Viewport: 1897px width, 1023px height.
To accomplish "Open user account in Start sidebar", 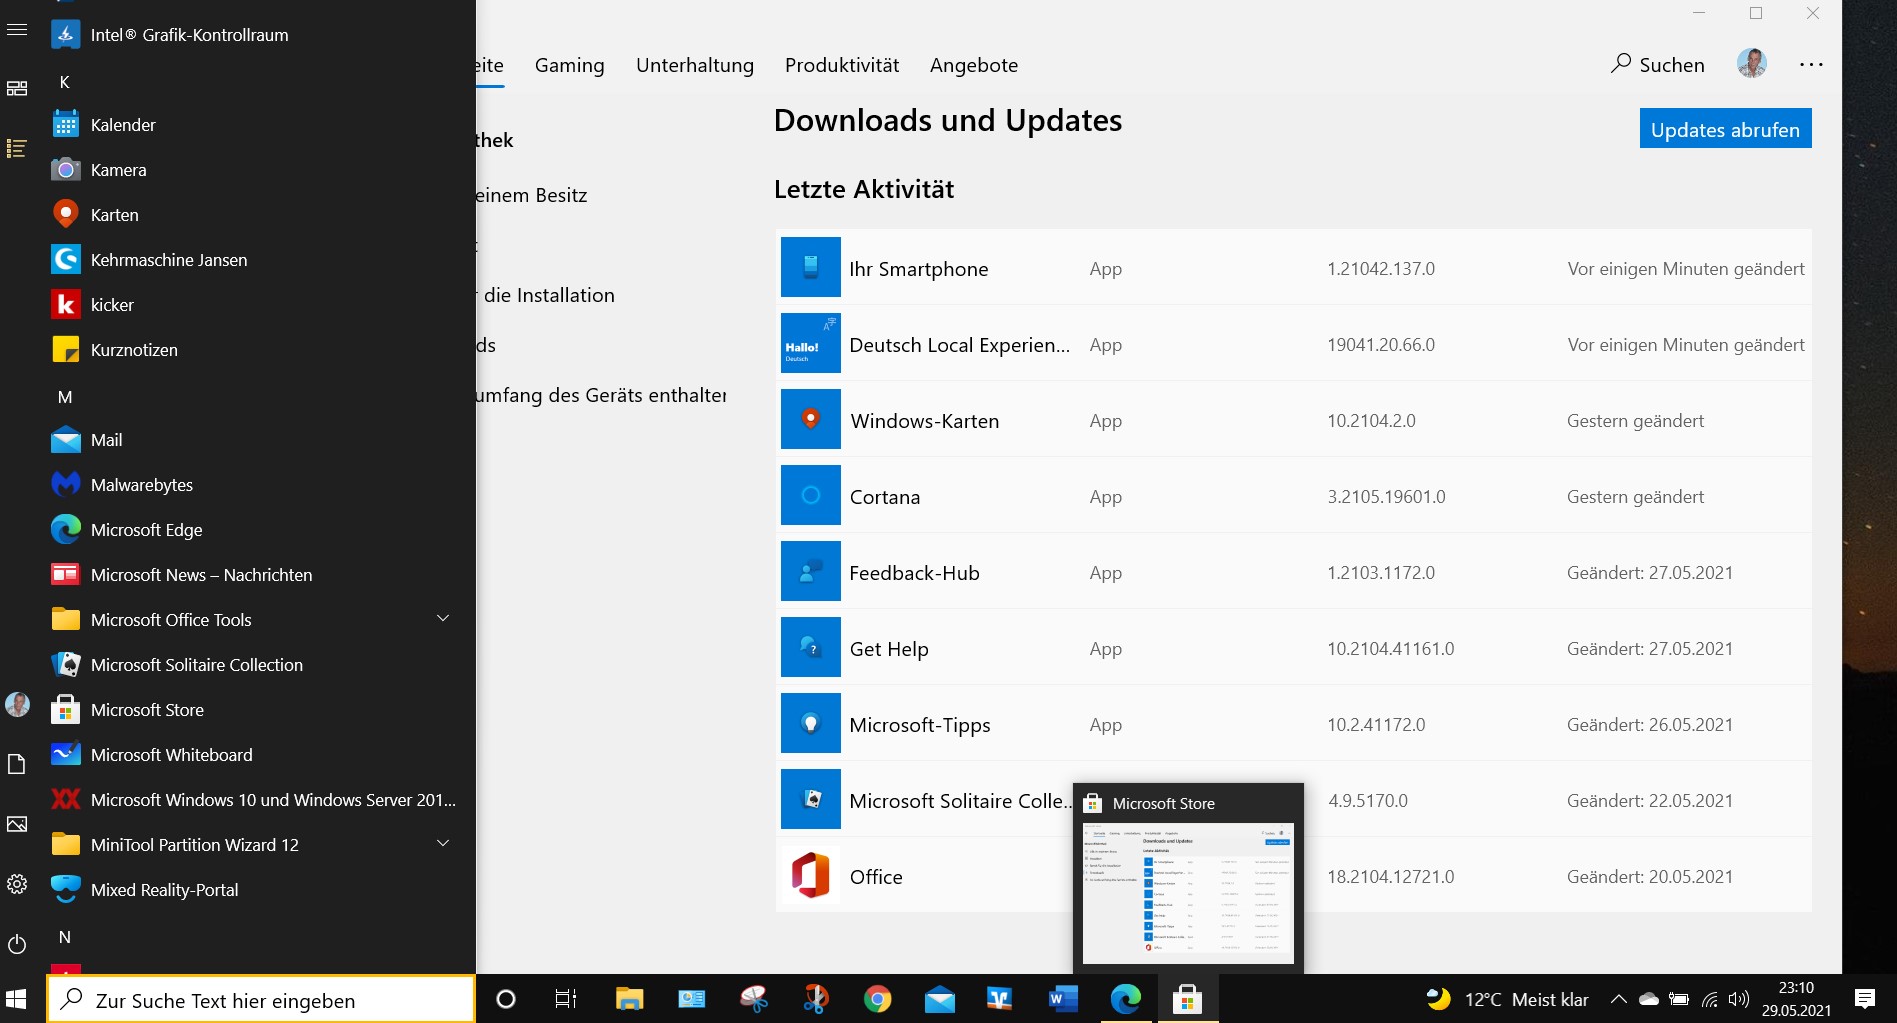I will pos(17,704).
